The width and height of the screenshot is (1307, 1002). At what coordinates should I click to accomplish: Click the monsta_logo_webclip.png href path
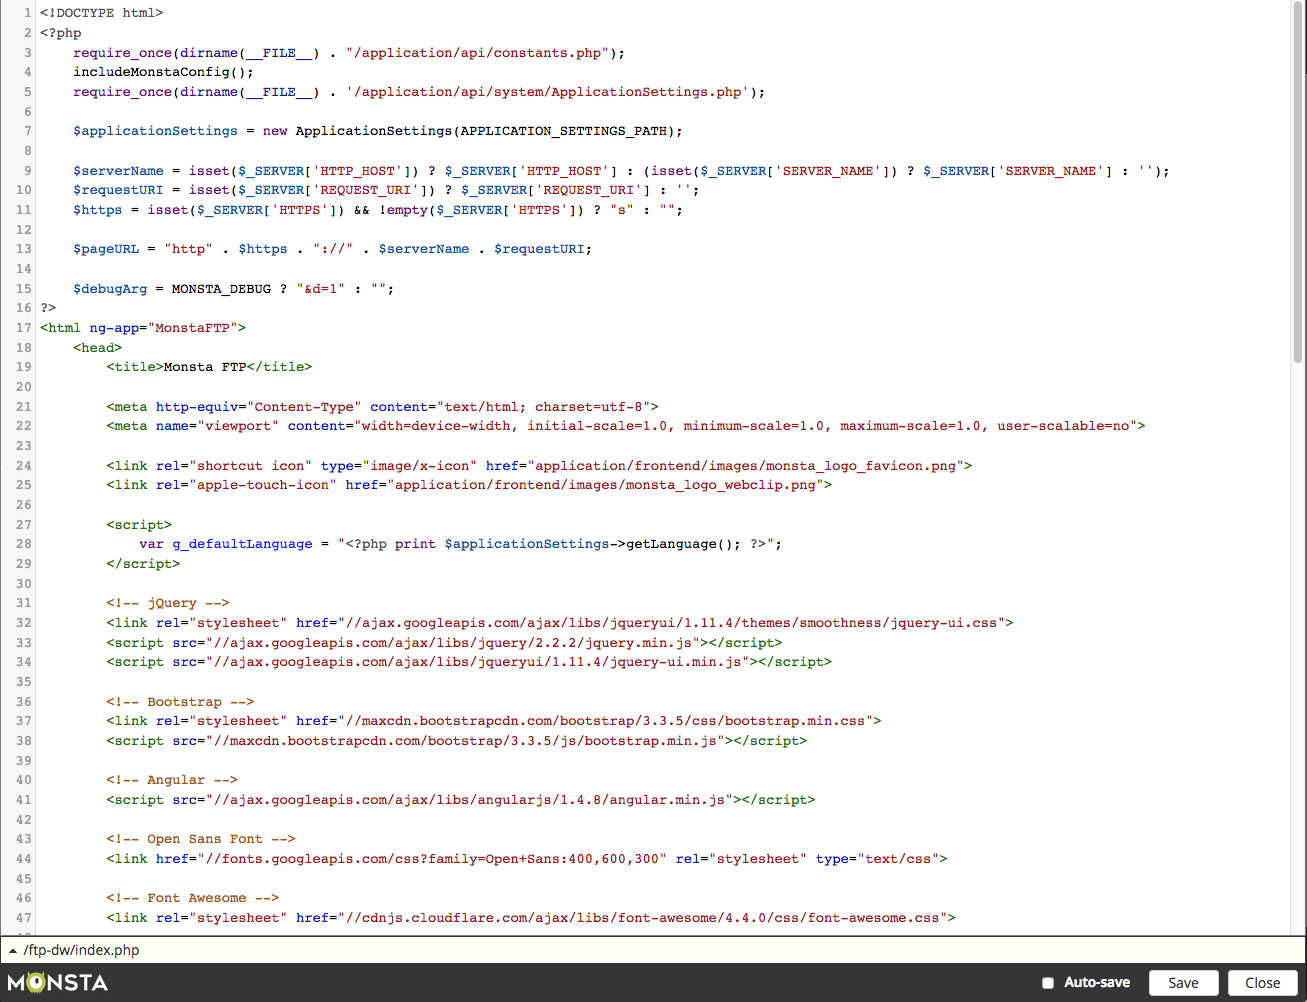click(605, 485)
